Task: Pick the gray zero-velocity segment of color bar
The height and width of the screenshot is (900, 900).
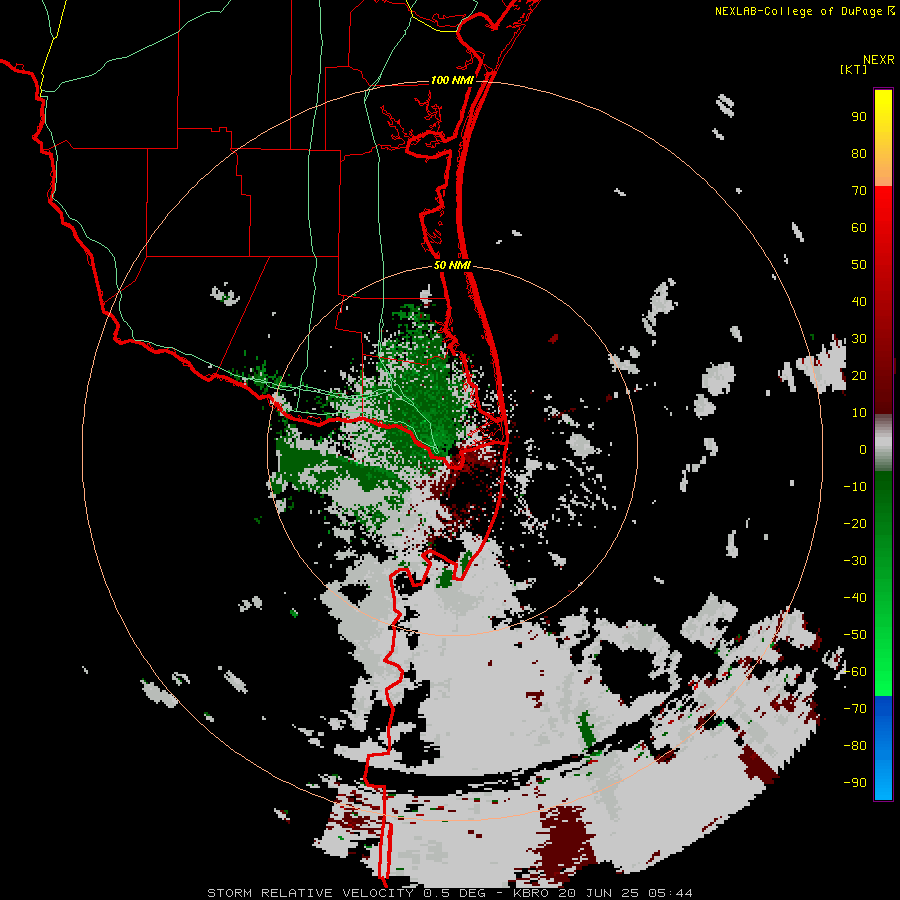Action: click(883, 443)
